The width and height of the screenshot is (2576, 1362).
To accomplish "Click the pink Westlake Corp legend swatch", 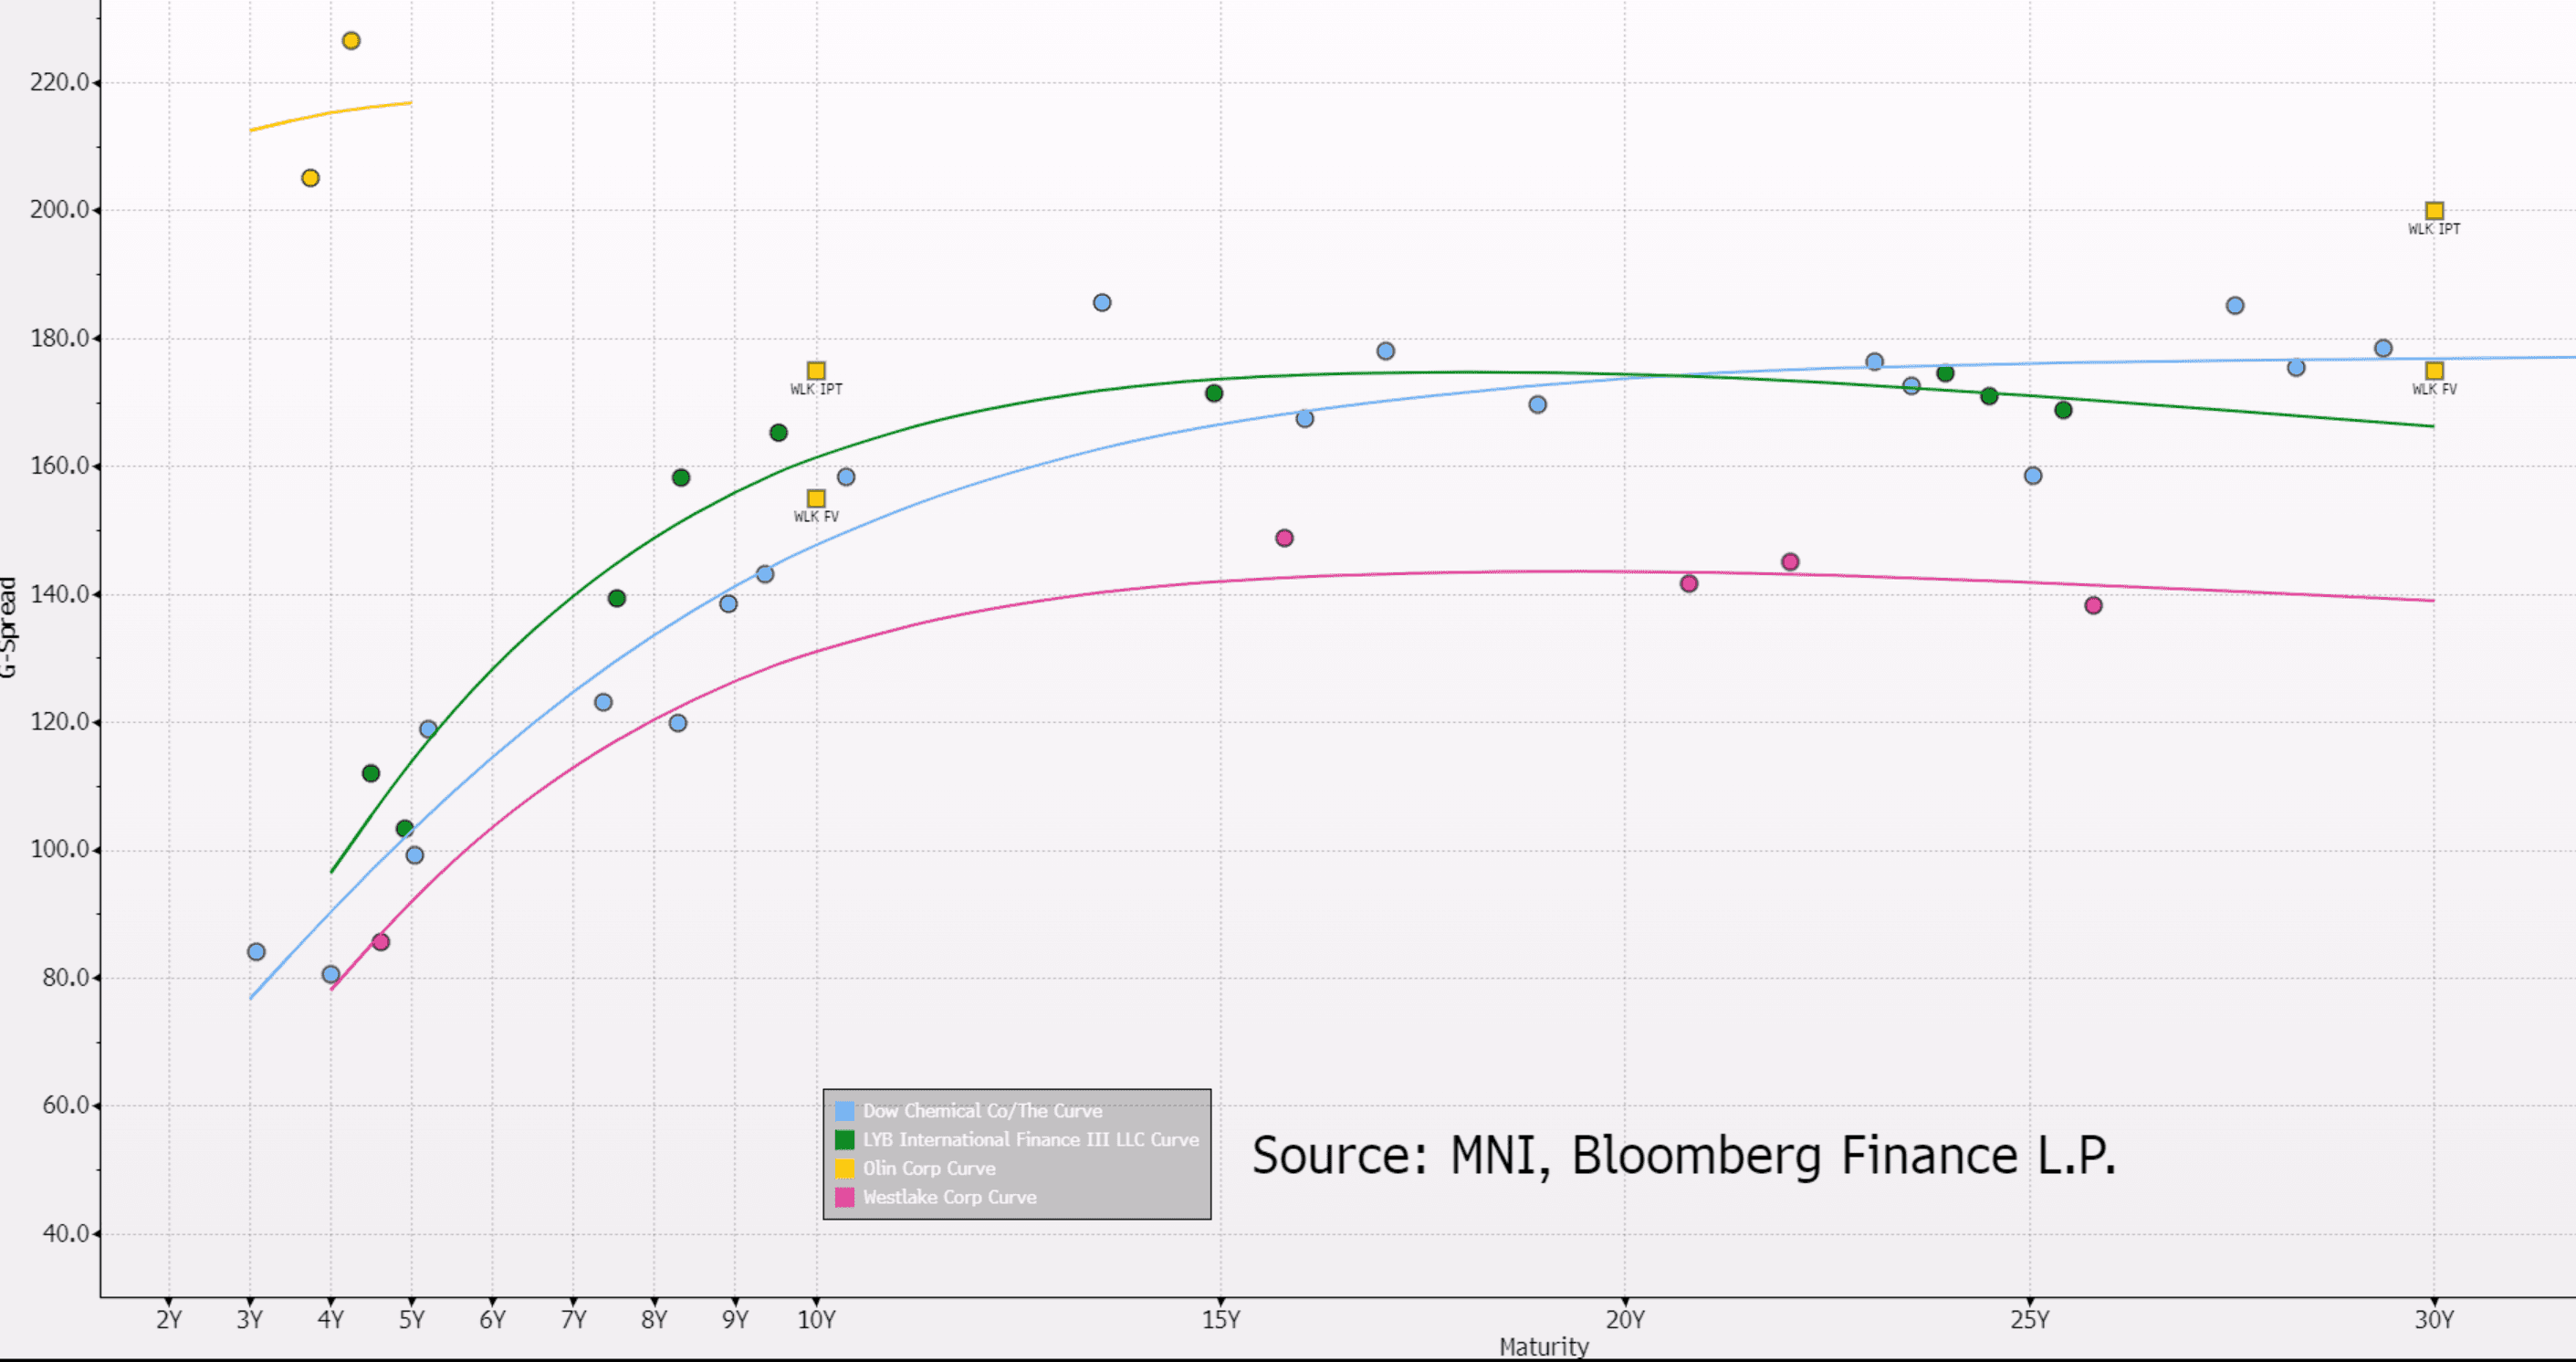I will coord(845,1198).
